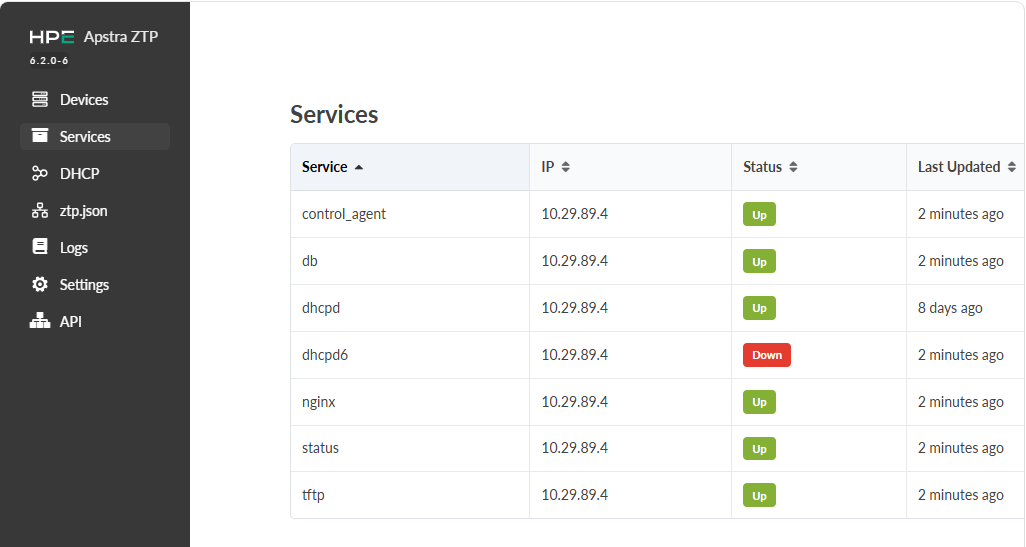Viewport: 1026px width, 547px height.
Task: Navigate to the API page
Action: (x=95, y=321)
